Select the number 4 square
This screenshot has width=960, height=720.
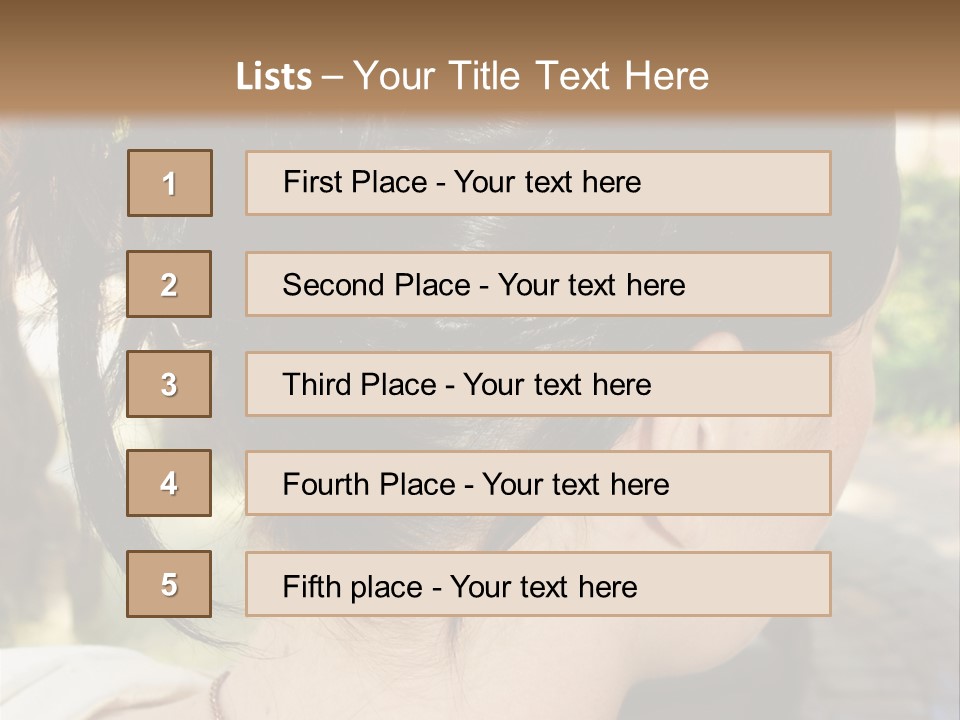click(169, 483)
